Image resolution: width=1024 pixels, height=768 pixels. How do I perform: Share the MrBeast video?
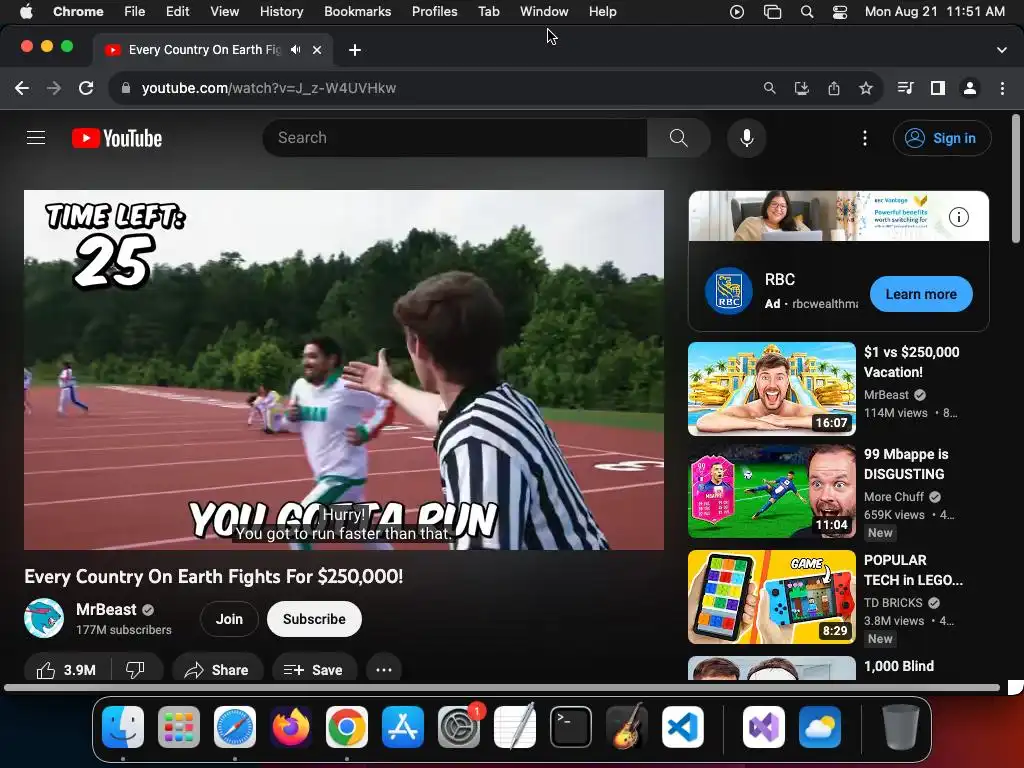click(x=217, y=670)
